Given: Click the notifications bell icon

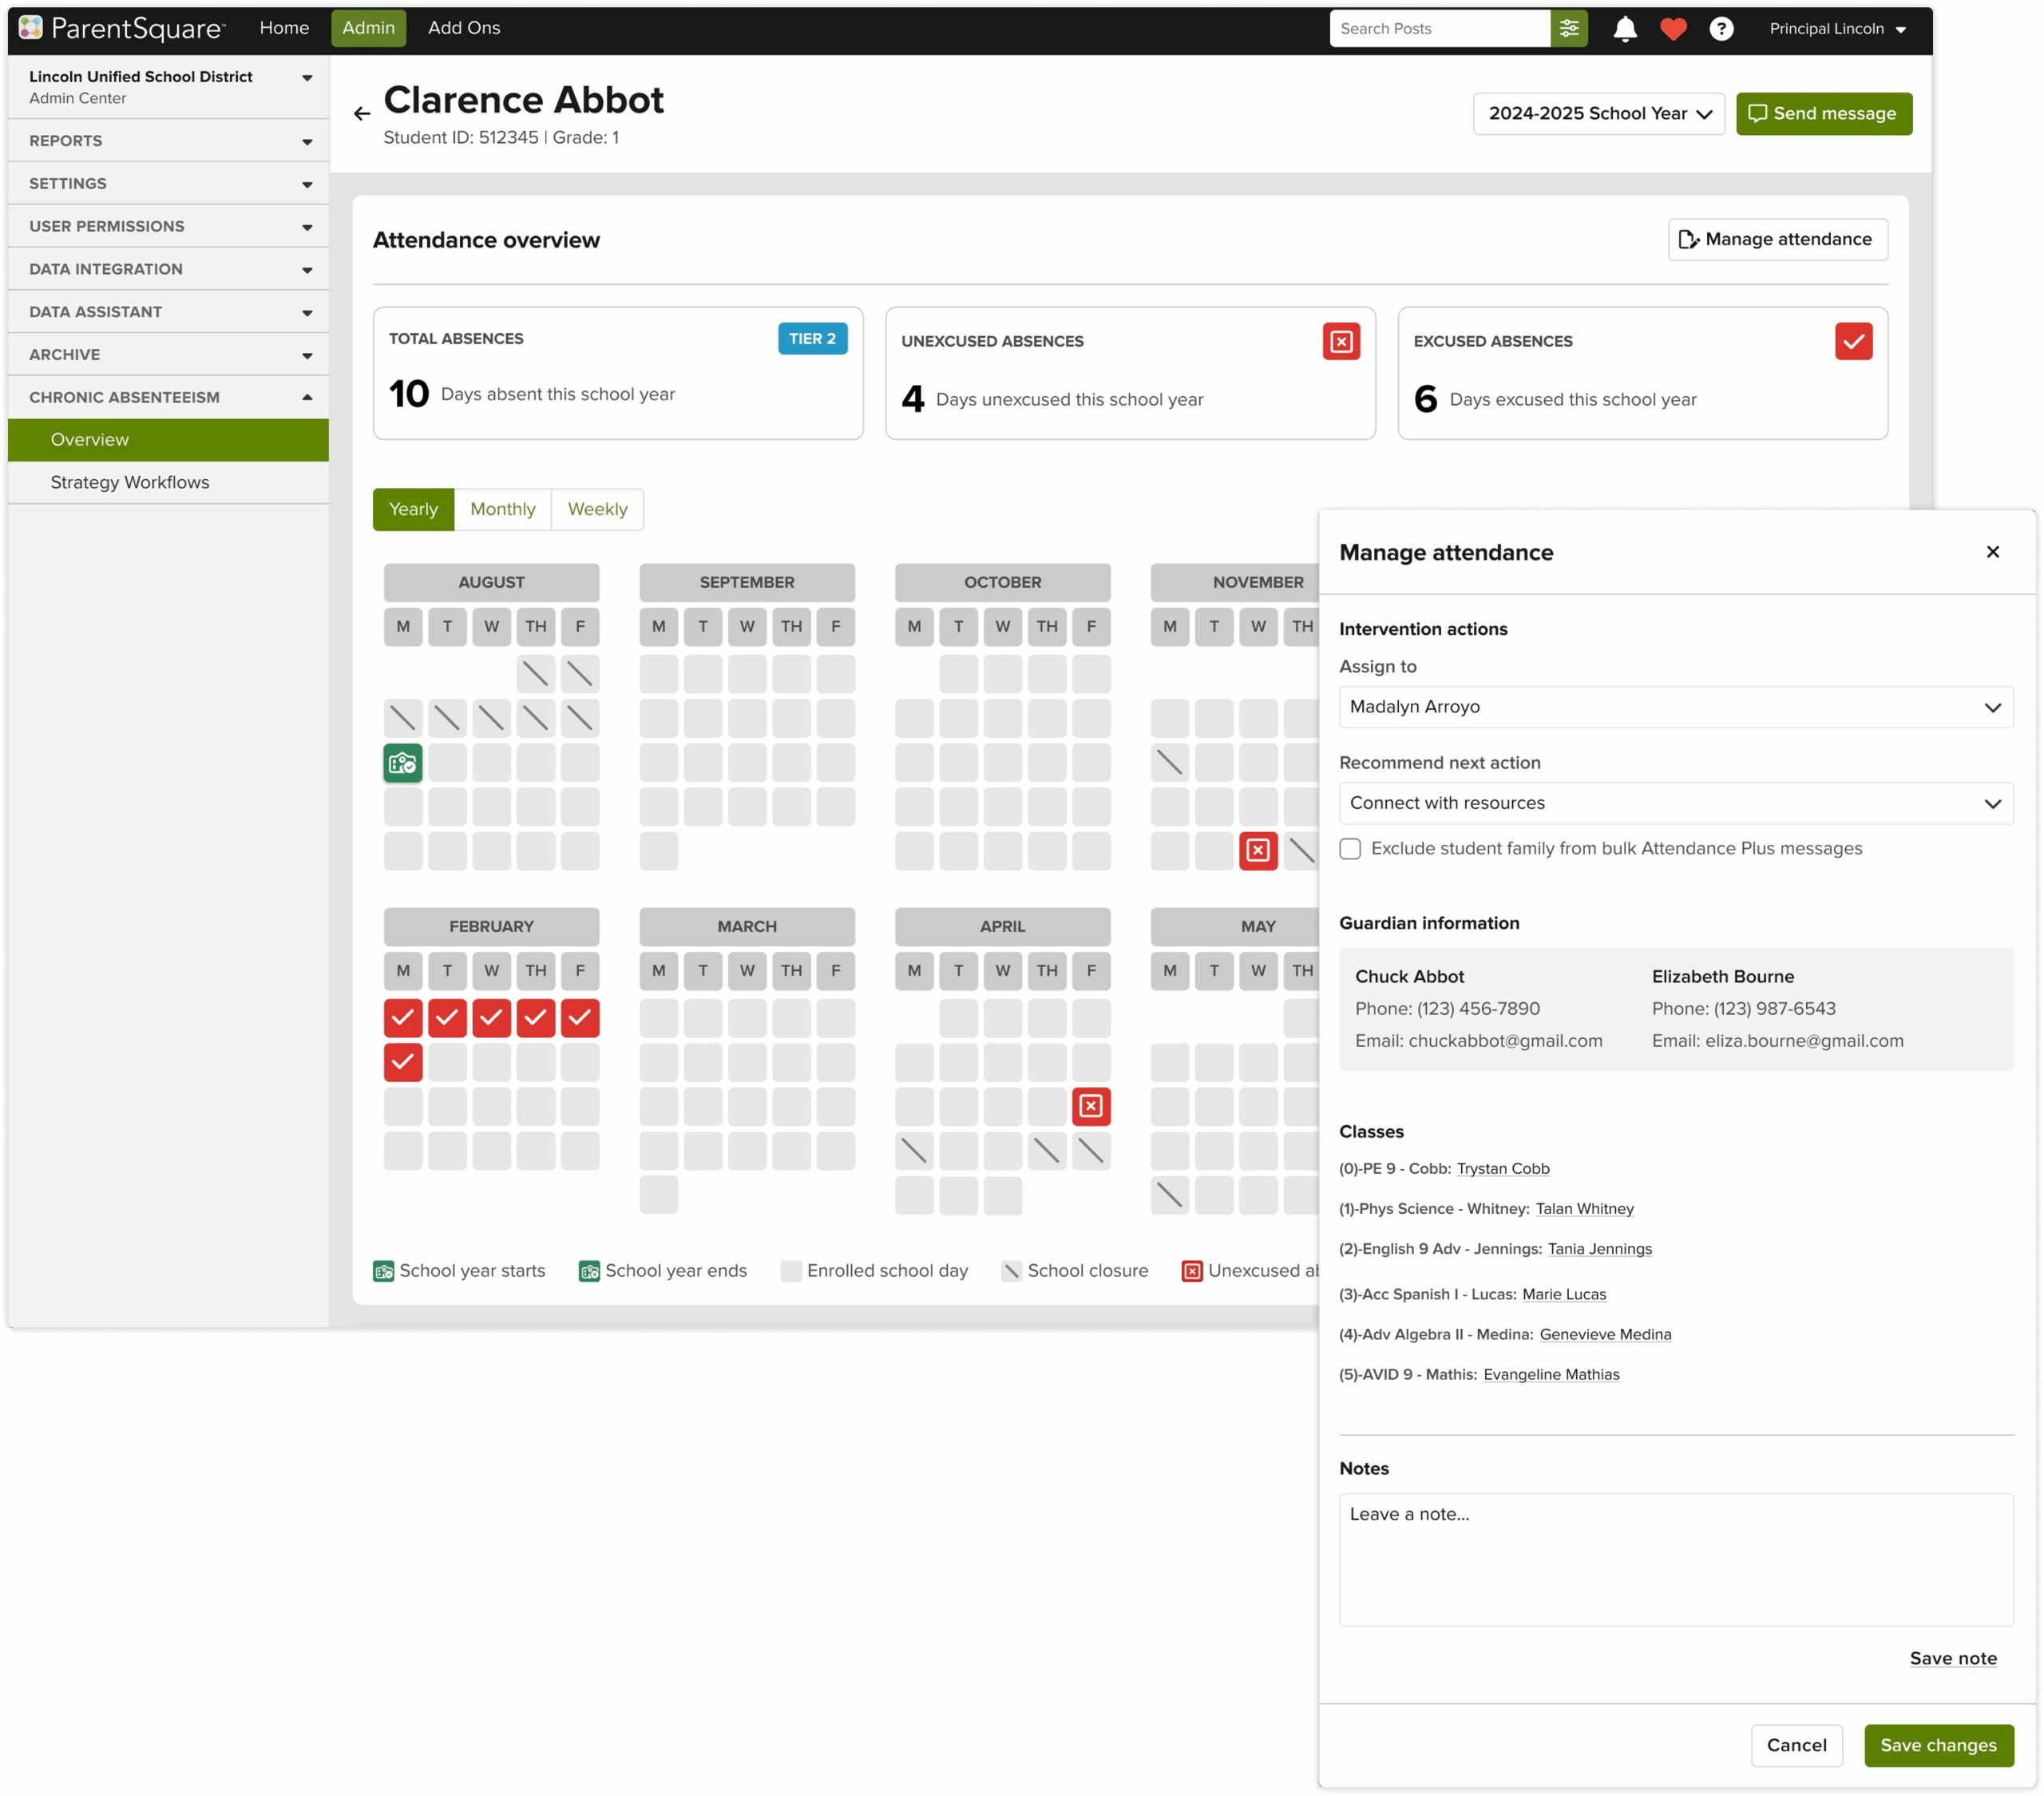Looking at the screenshot, I should click(1624, 29).
